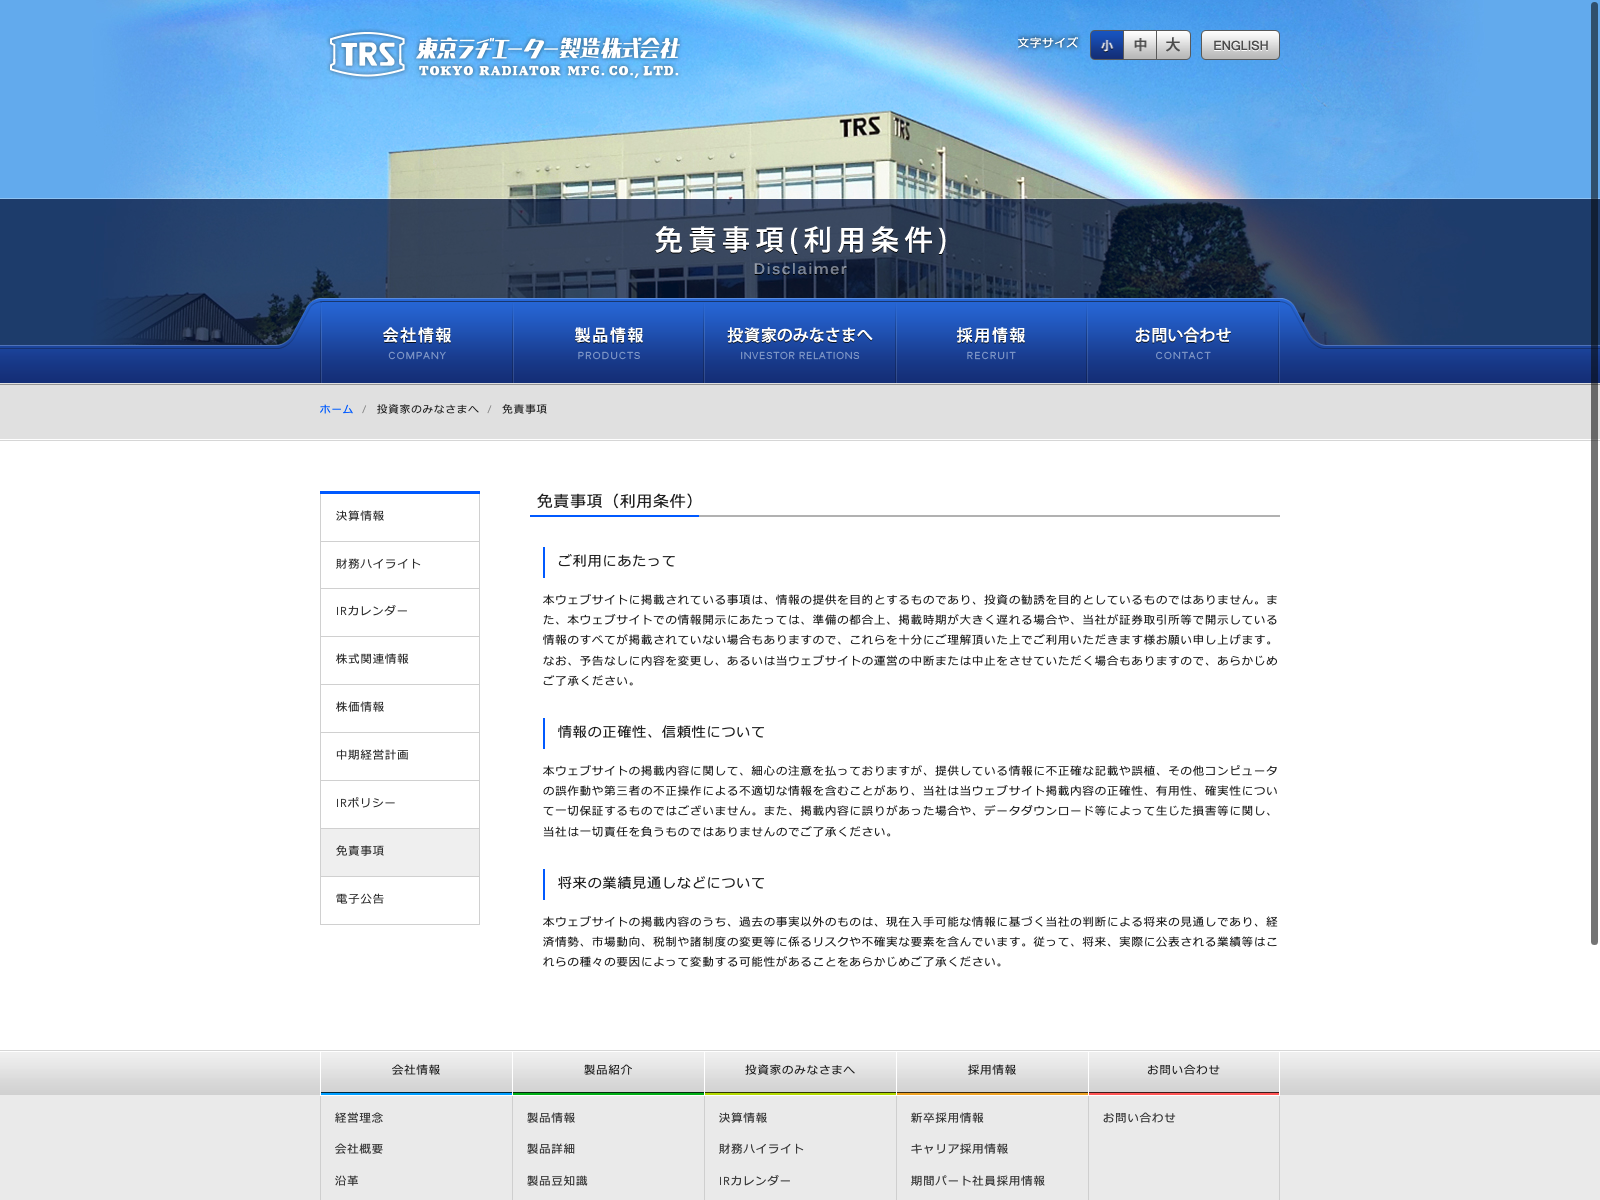The image size is (1600, 1200).
Task: Click the TRS Tokyo Radiator company logo
Action: pyautogui.click(x=504, y=54)
